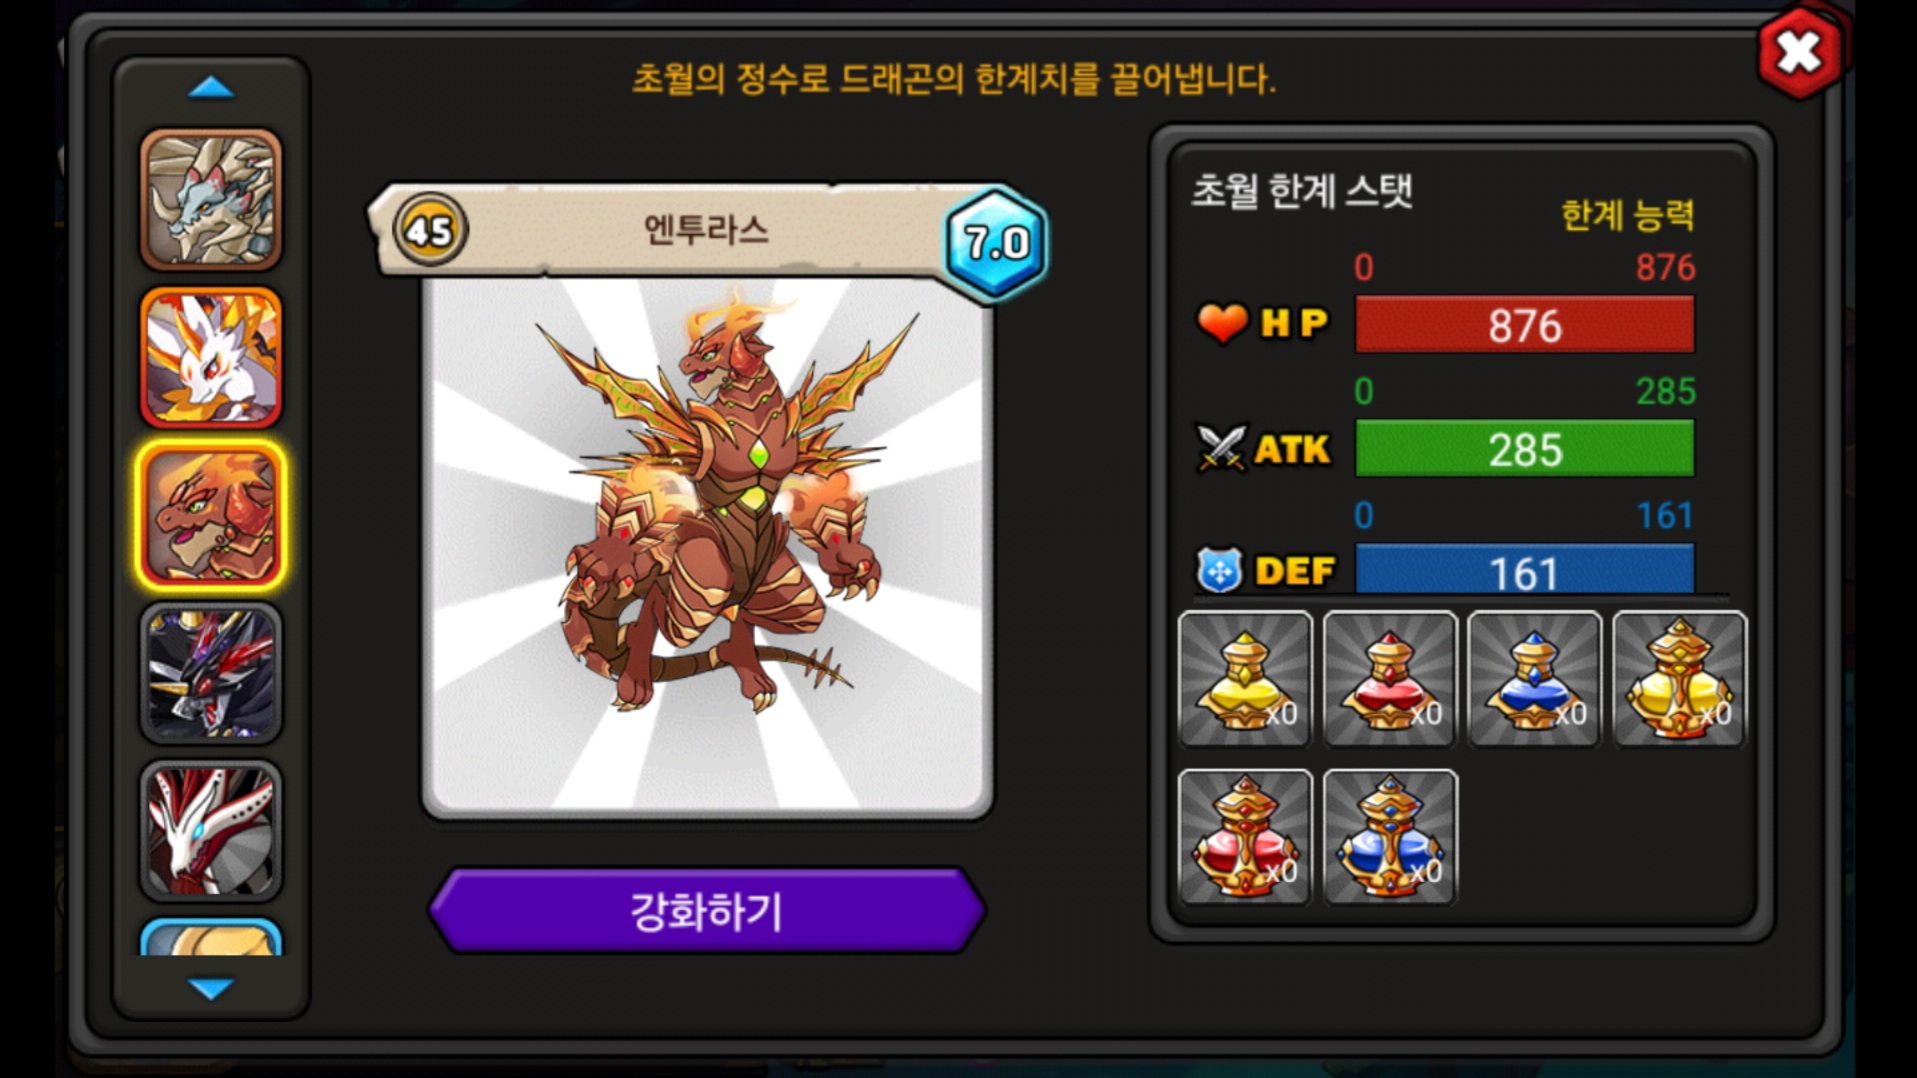This screenshot has width=1917, height=1078.
Task: Select the large blue essence potion
Action: click(1390, 837)
